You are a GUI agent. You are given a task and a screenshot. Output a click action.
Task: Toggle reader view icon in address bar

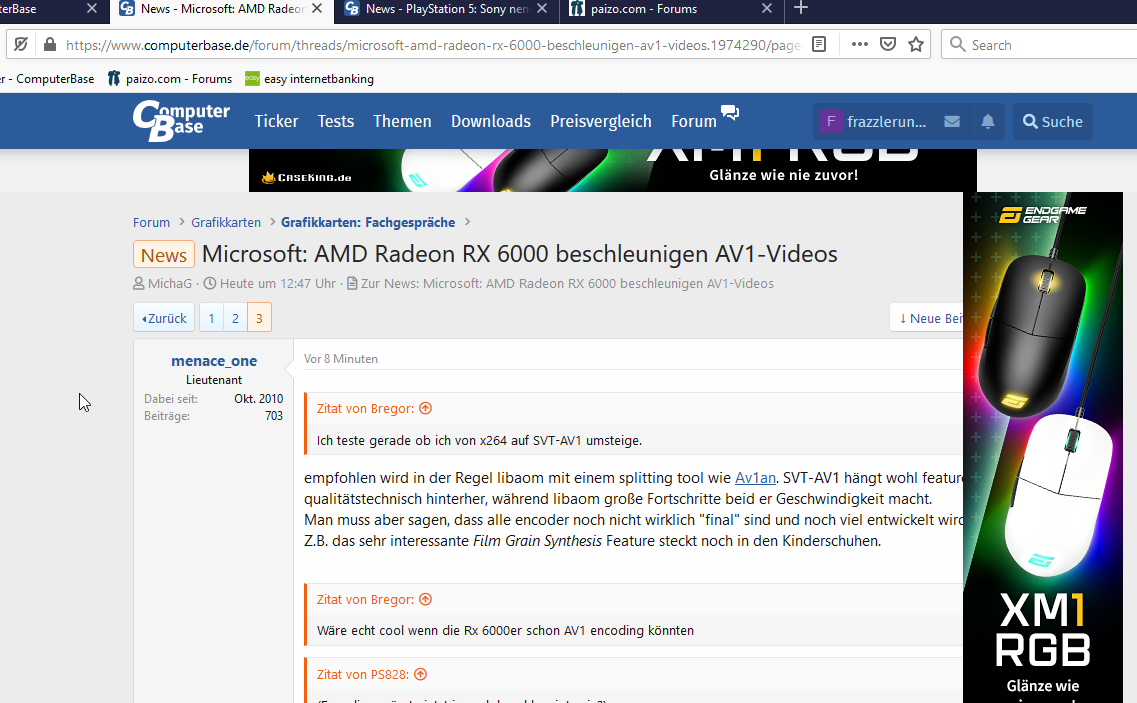[x=819, y=44]
